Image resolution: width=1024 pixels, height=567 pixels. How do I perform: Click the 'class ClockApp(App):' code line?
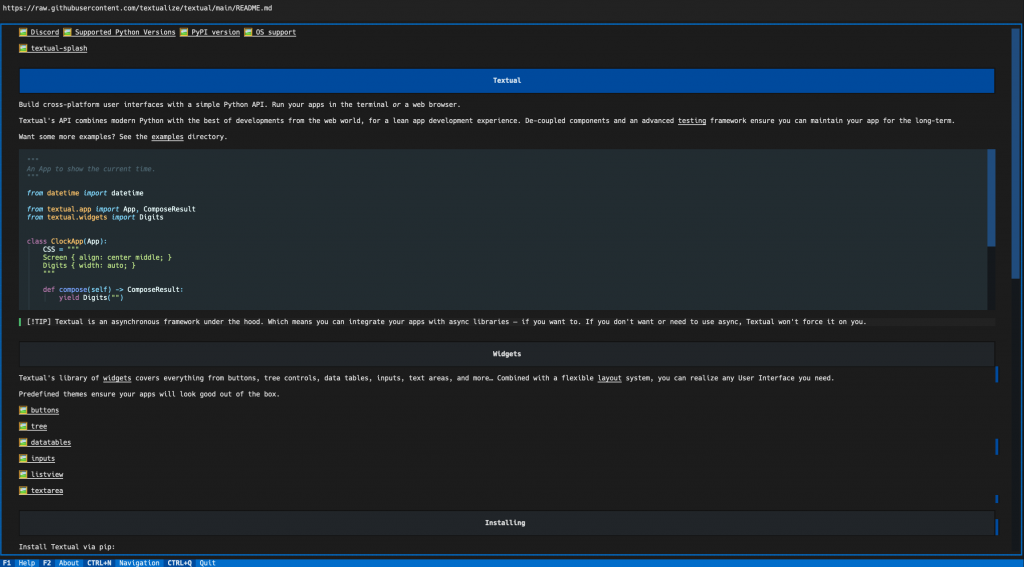[67, 241]
